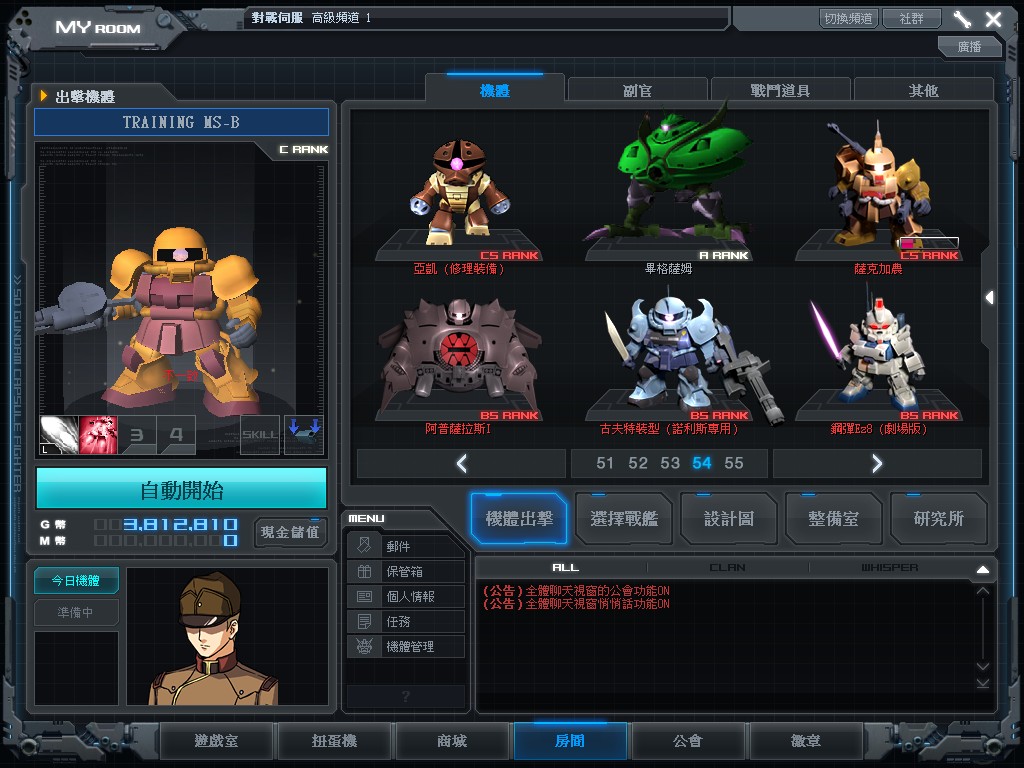
Task: Open 徽章 badges in bottom navigation
Action: tap(806, 741)
